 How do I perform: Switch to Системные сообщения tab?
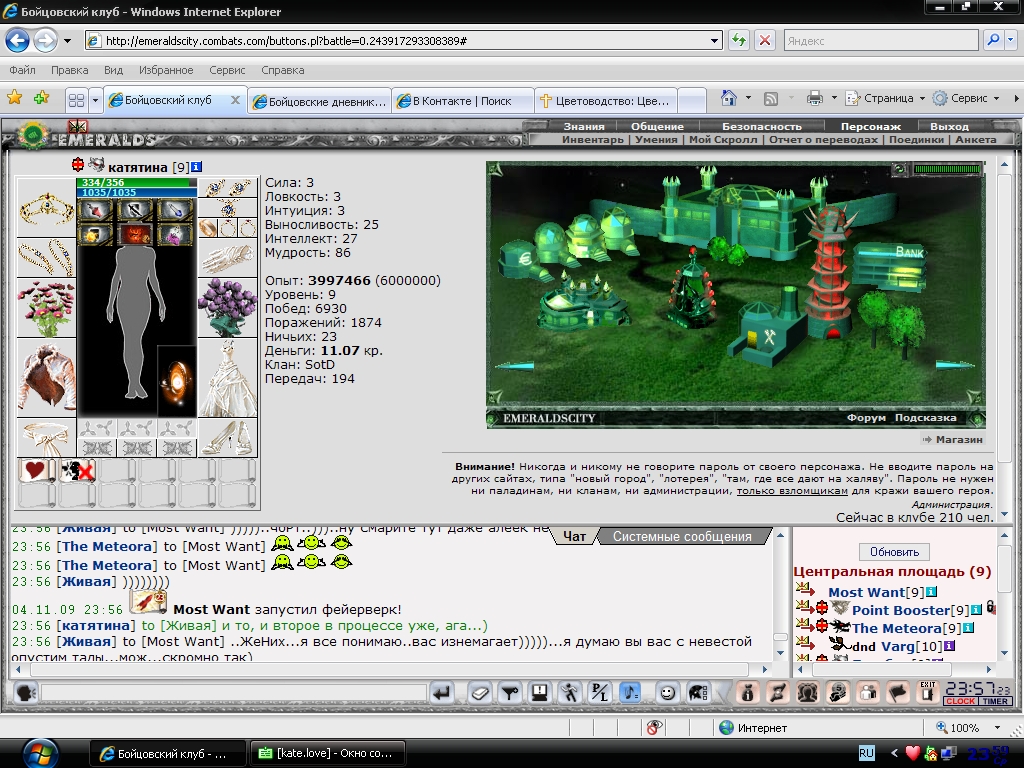point(682,537)
